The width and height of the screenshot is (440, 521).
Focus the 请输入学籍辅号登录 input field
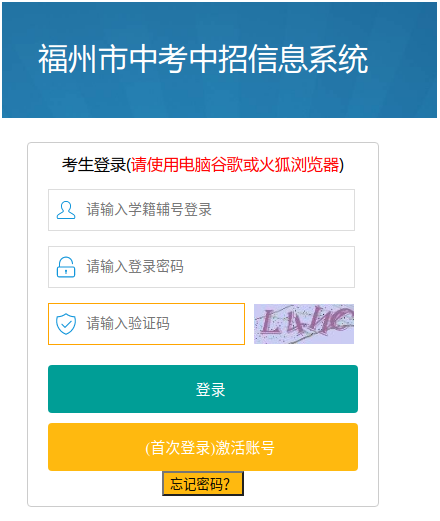[x=201, y=210]
